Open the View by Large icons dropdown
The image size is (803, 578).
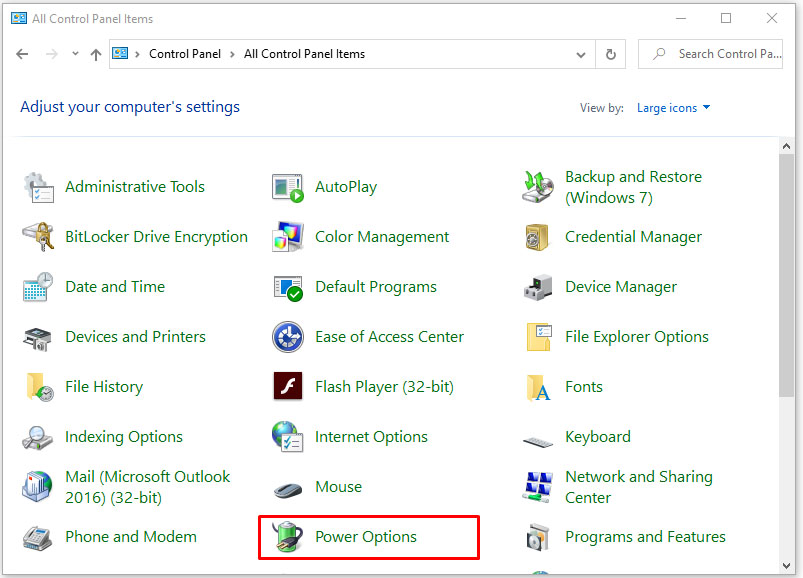click(x=673, y=108)
